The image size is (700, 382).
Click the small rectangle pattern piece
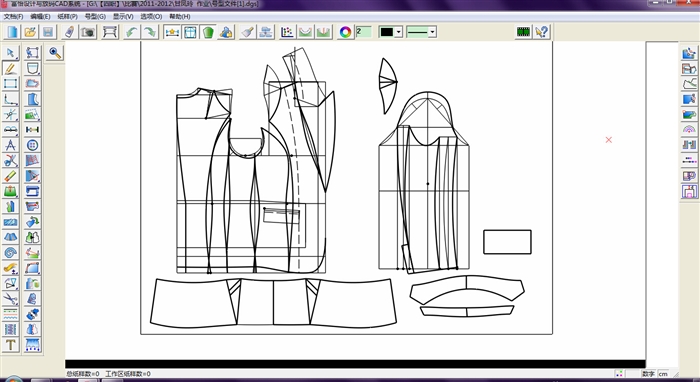click(507, 242)
